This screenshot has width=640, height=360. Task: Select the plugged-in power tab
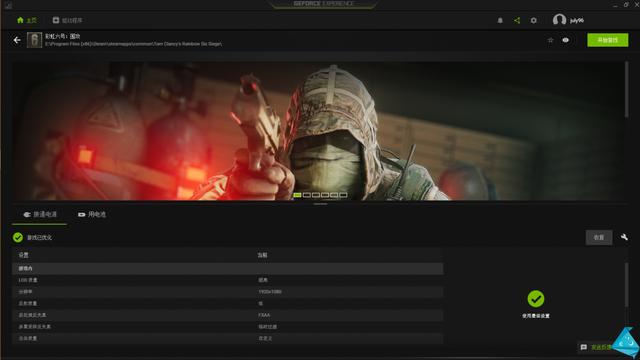pos(40,214)
